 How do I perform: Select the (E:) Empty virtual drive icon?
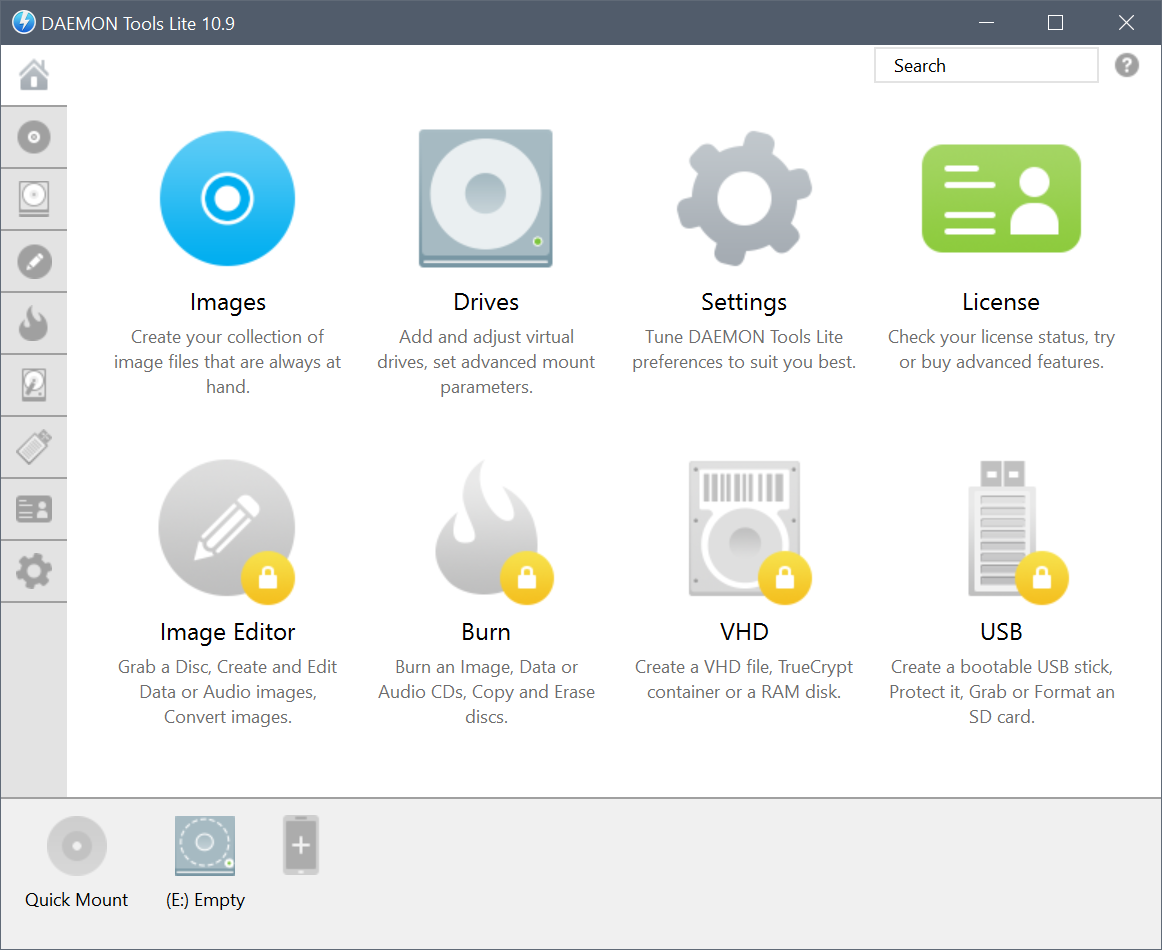(205, 846)
